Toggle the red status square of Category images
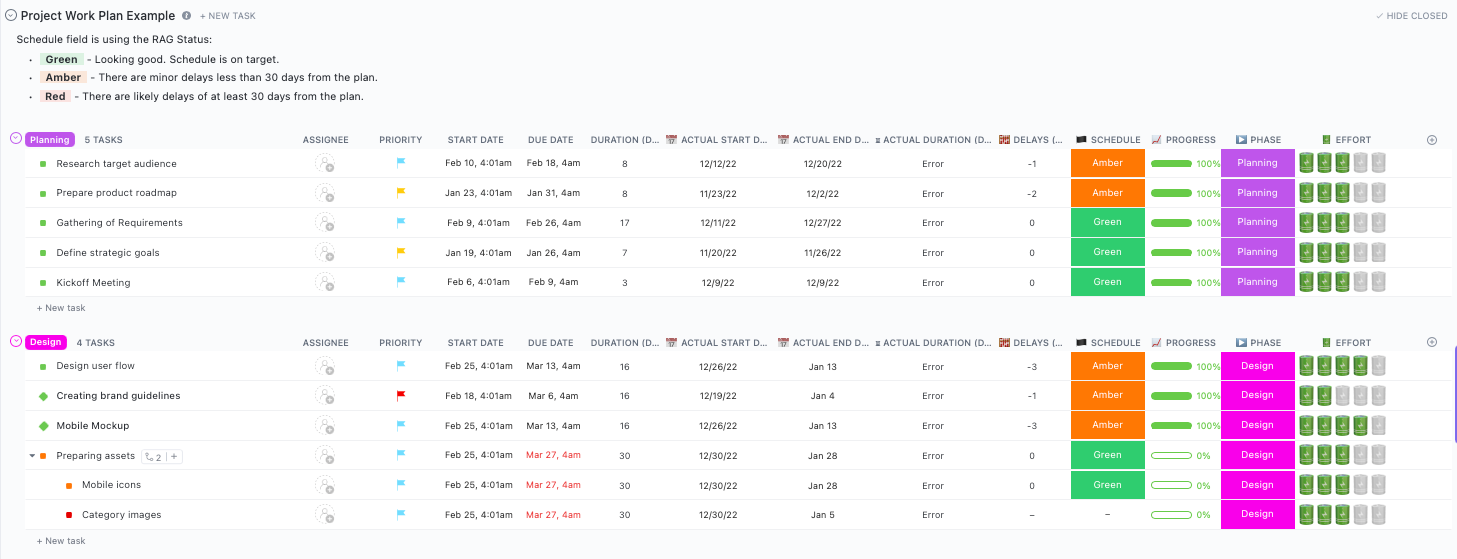Screen dimensions: 1457x559 (69, 515)
